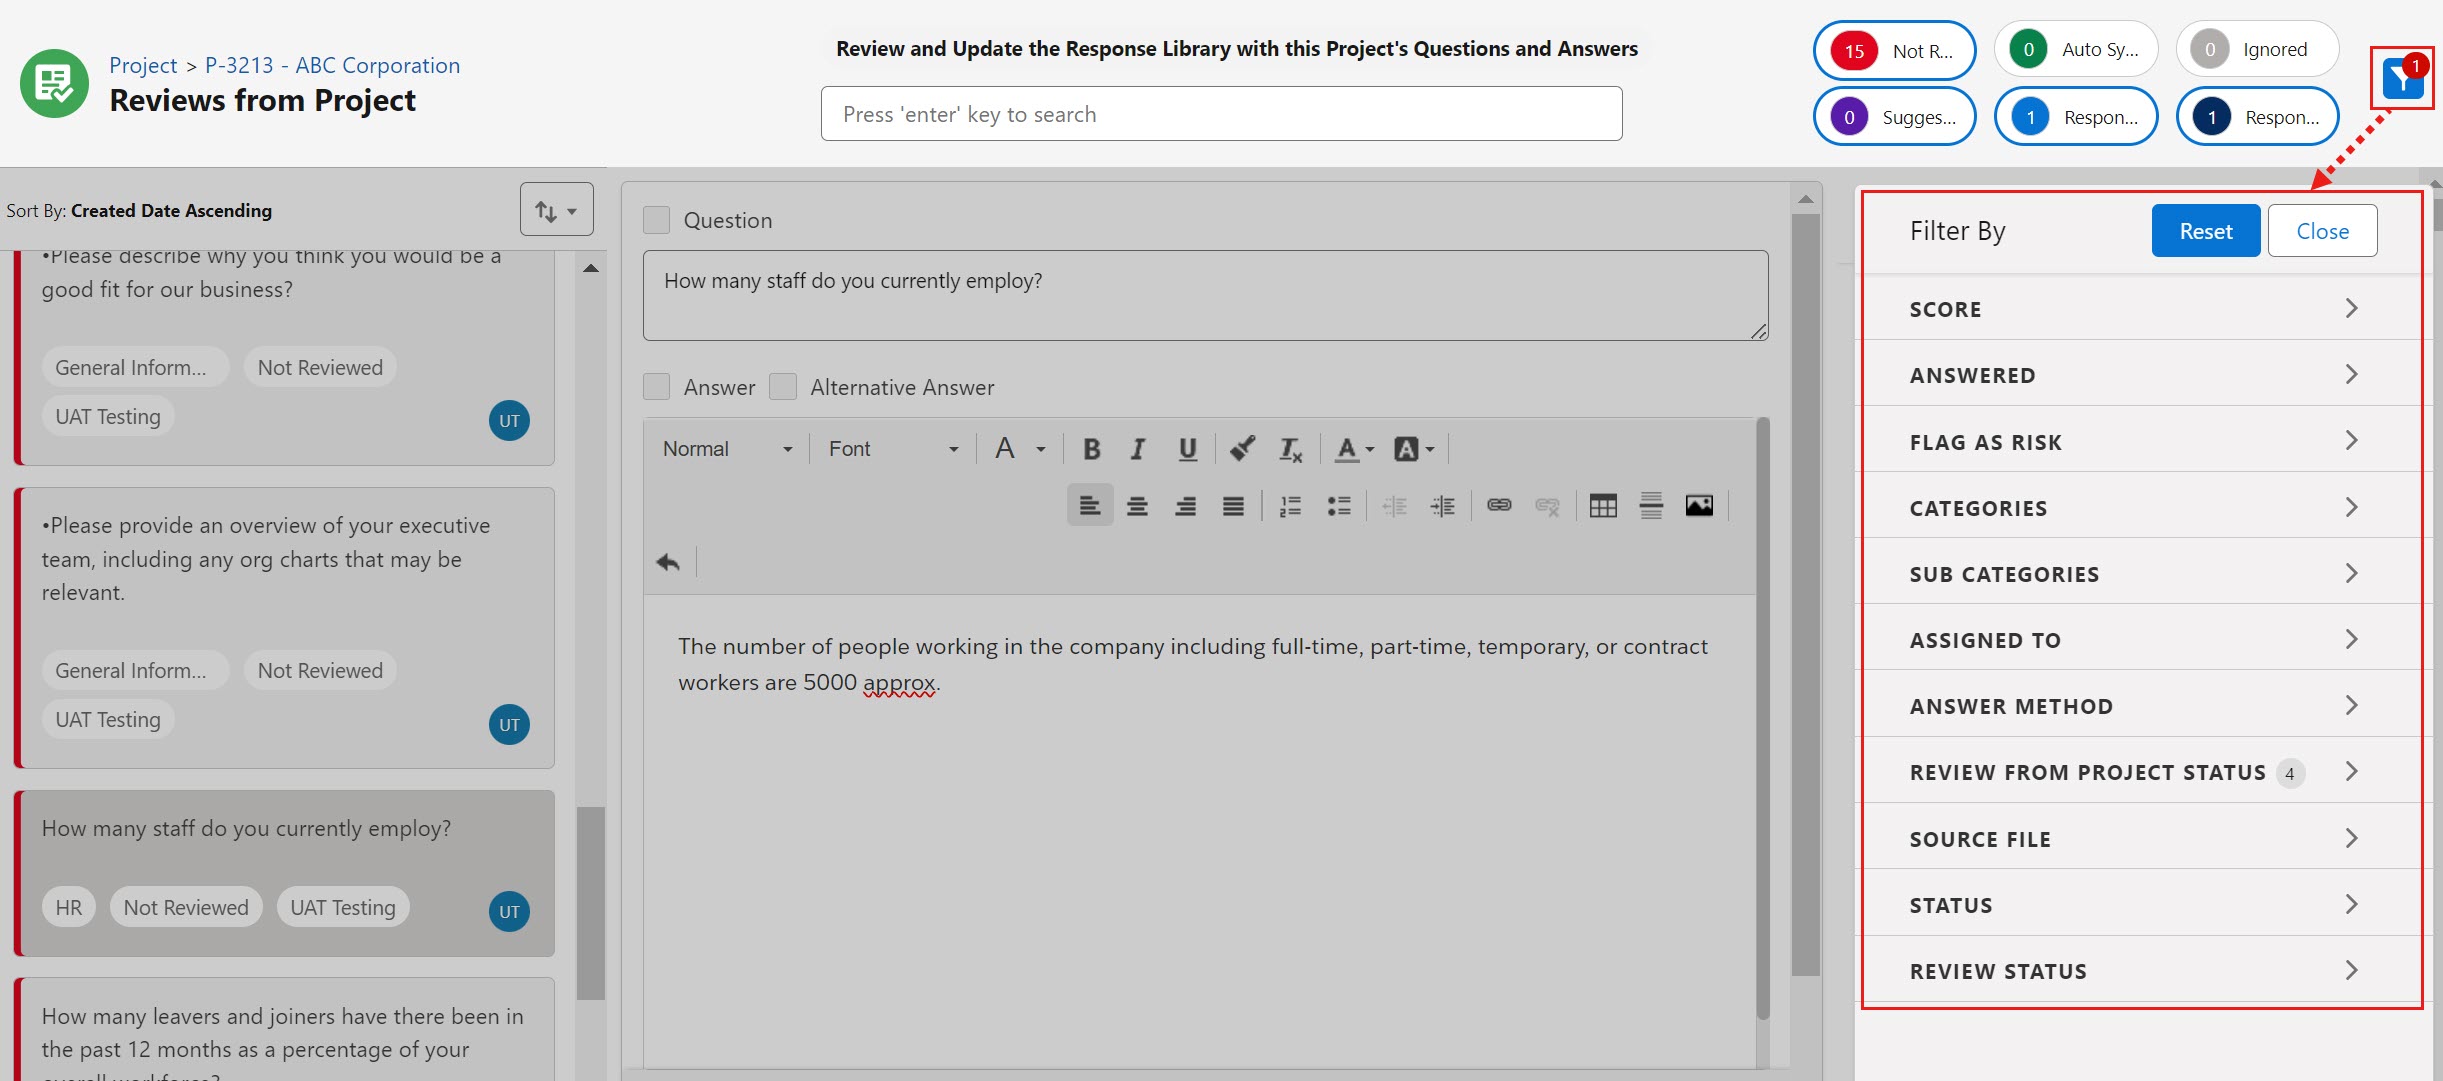Image resolution: width=2443 pixels, height=1081 pixels.
Task: Open the Project breadcrumb link
Action: pyautogui.click(x=143, y=65)
